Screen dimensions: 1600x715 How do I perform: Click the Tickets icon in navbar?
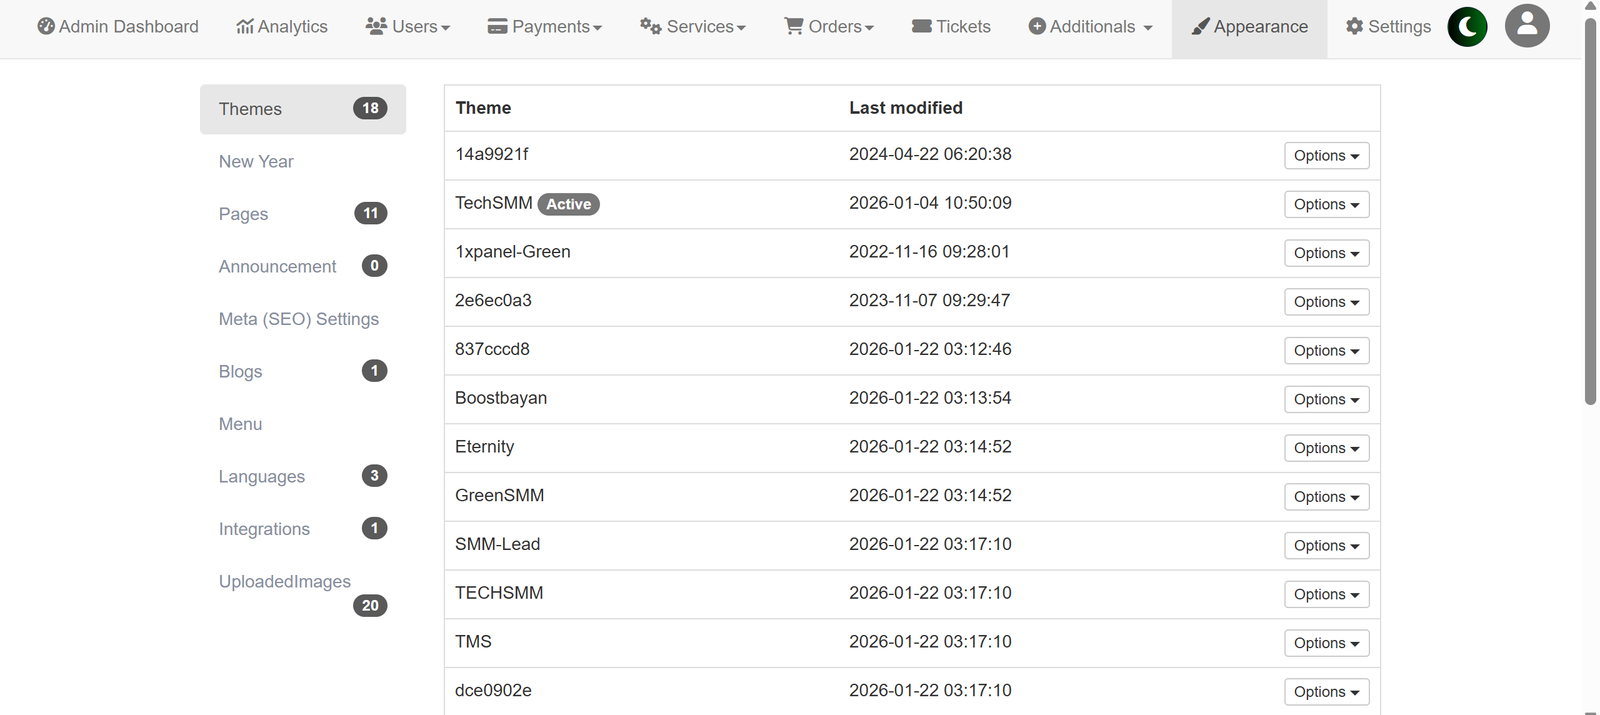click(922, 27)
